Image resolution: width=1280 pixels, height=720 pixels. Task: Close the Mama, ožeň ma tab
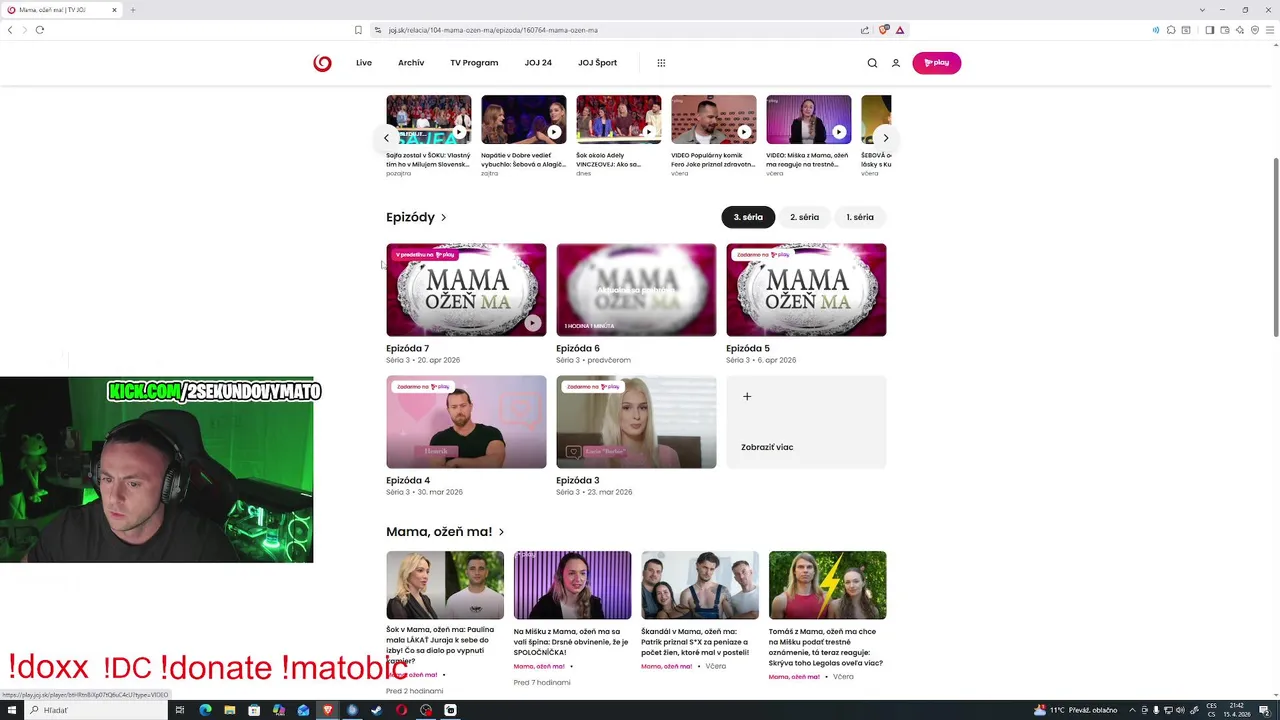[114, 10]
